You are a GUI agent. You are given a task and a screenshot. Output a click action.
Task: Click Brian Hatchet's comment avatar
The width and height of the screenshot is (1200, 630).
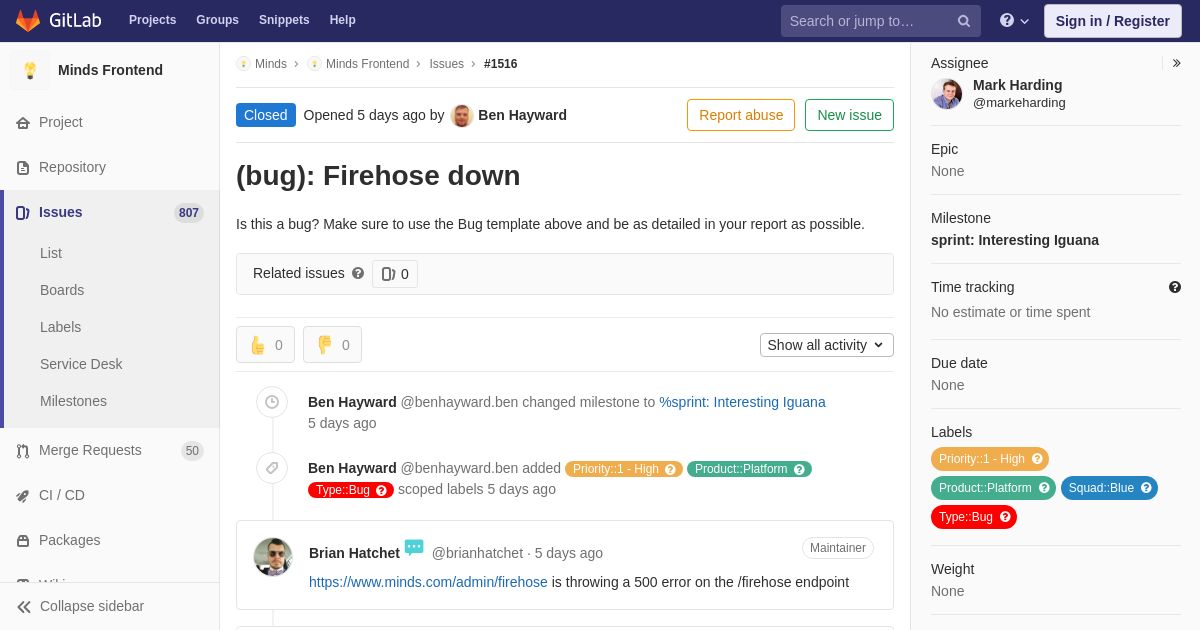click(x=273, y=557)
